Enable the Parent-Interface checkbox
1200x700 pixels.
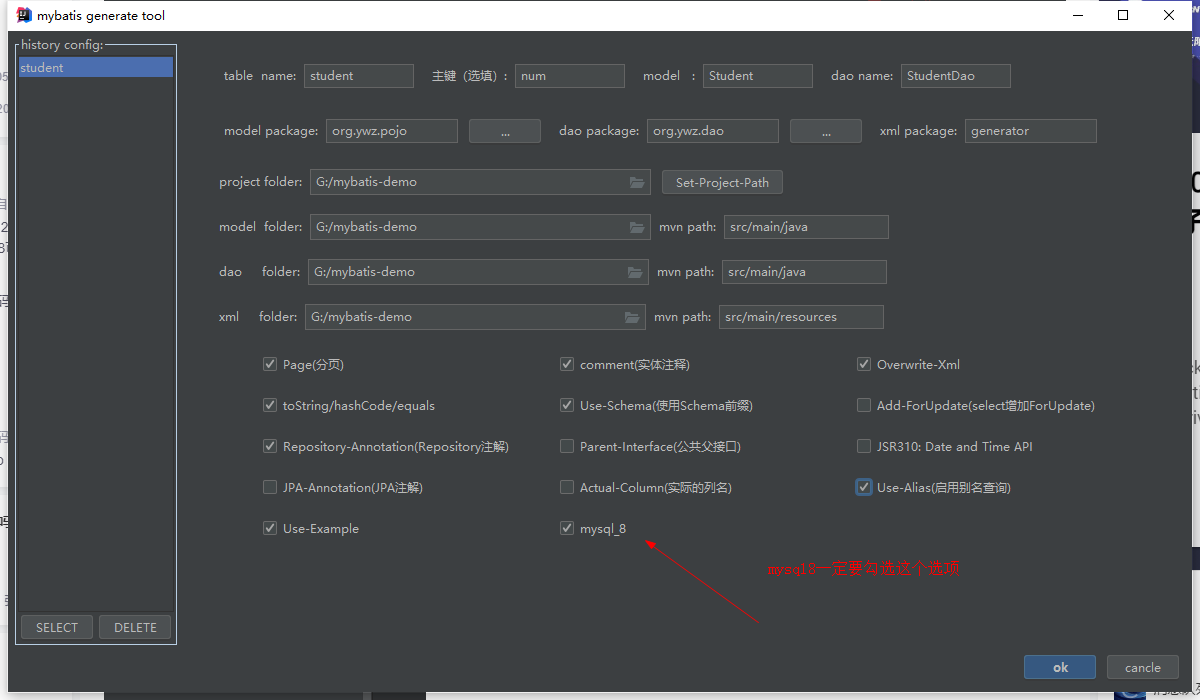click(x=567, y=447)
